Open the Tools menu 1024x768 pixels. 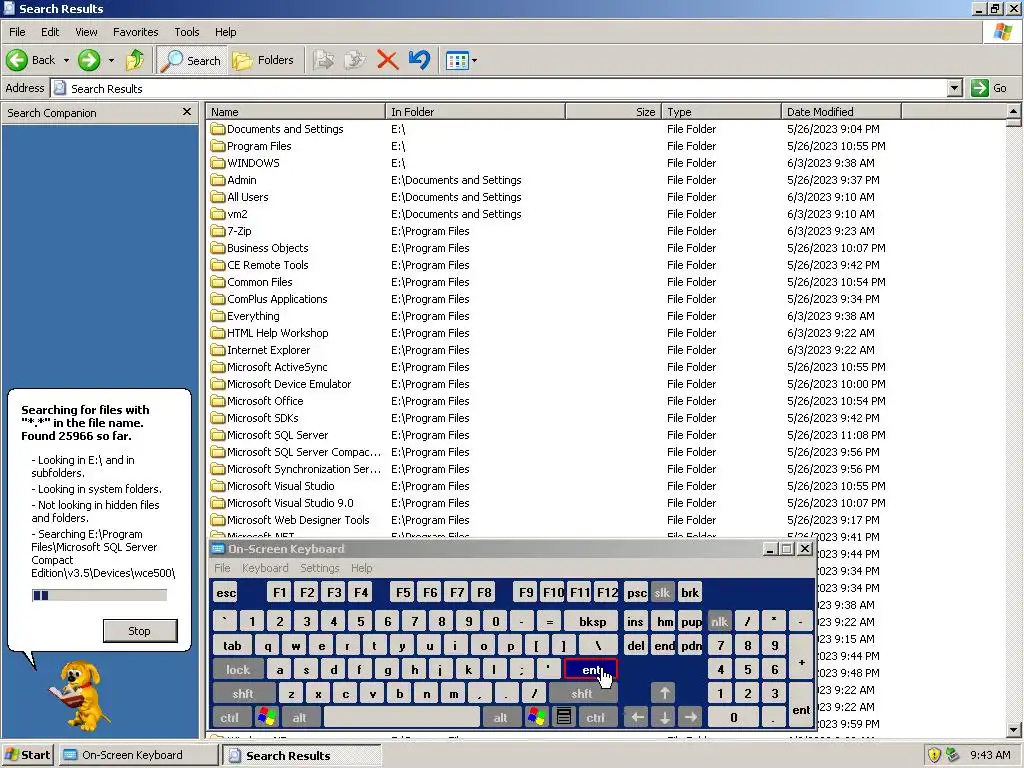[187, 32]
